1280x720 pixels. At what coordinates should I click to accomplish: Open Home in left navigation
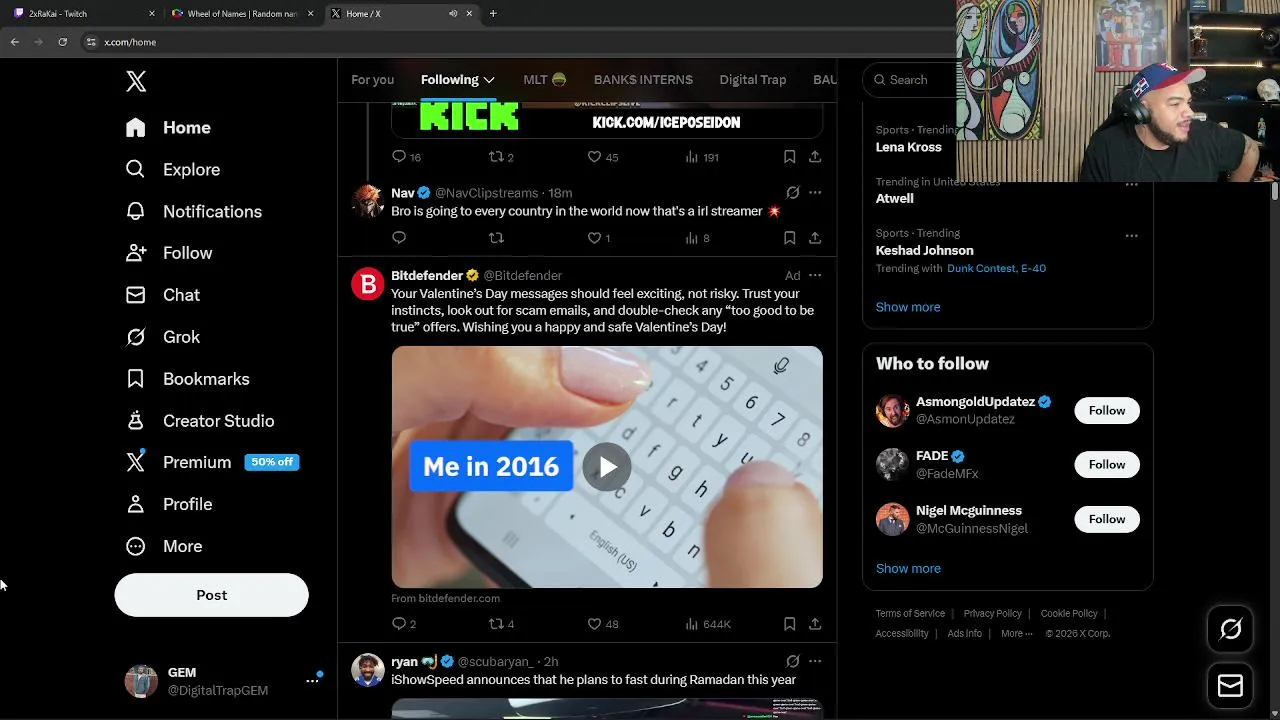[168, 128]
